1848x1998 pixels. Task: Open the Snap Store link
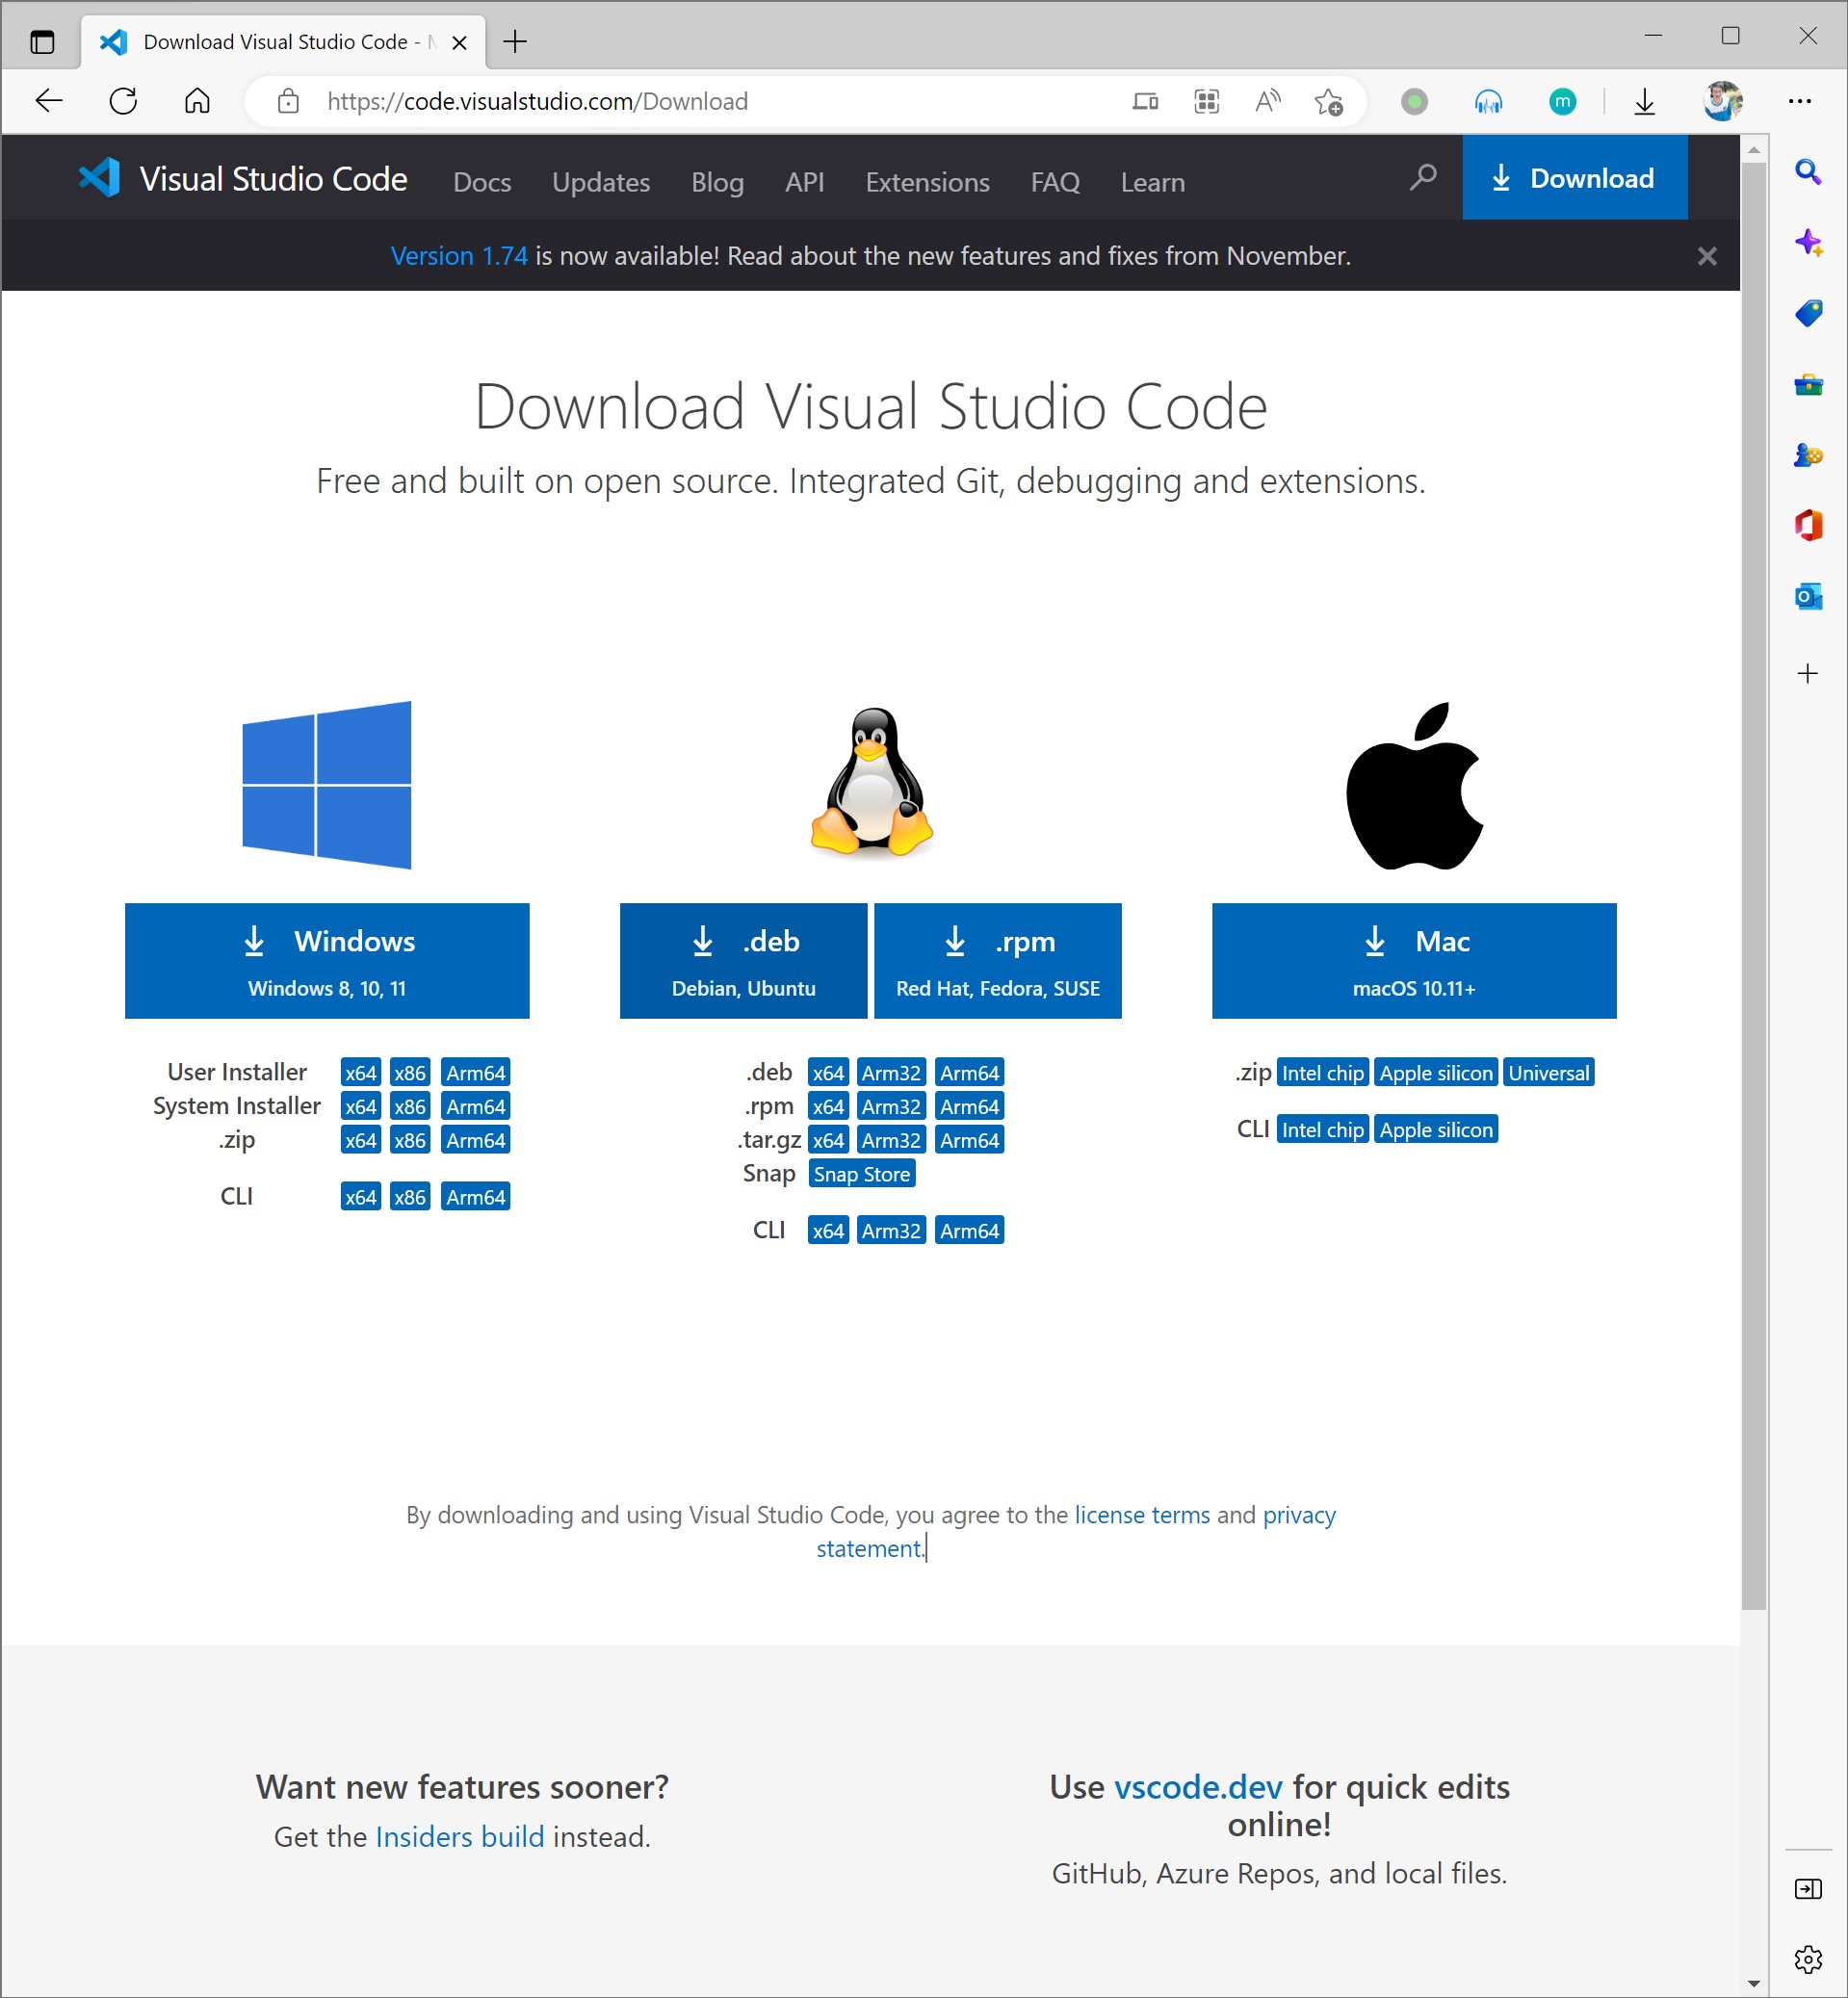click(861, 1174)
